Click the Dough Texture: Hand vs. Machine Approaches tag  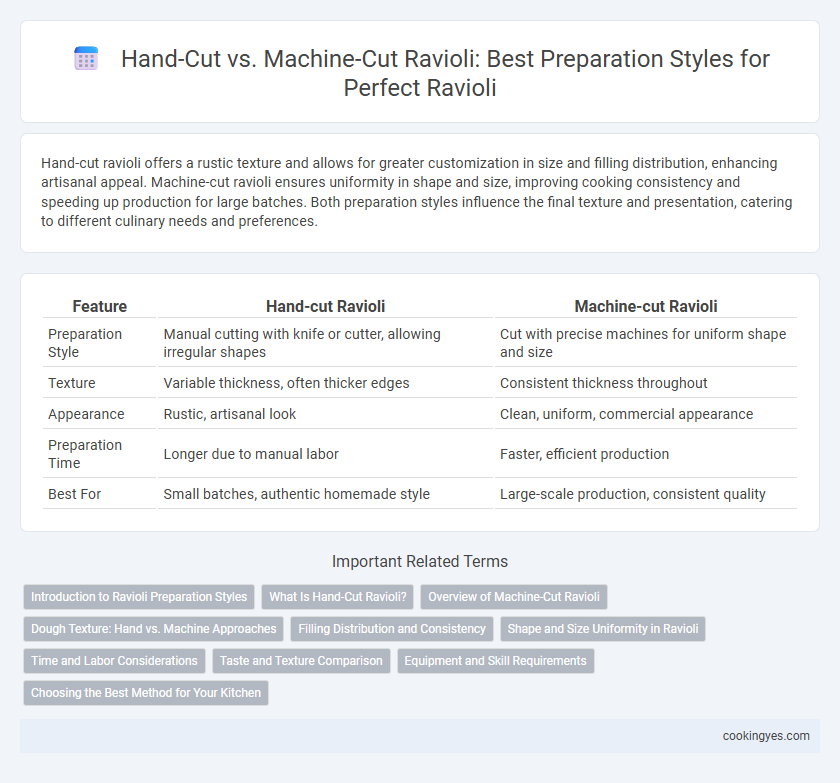click(153, 629)
